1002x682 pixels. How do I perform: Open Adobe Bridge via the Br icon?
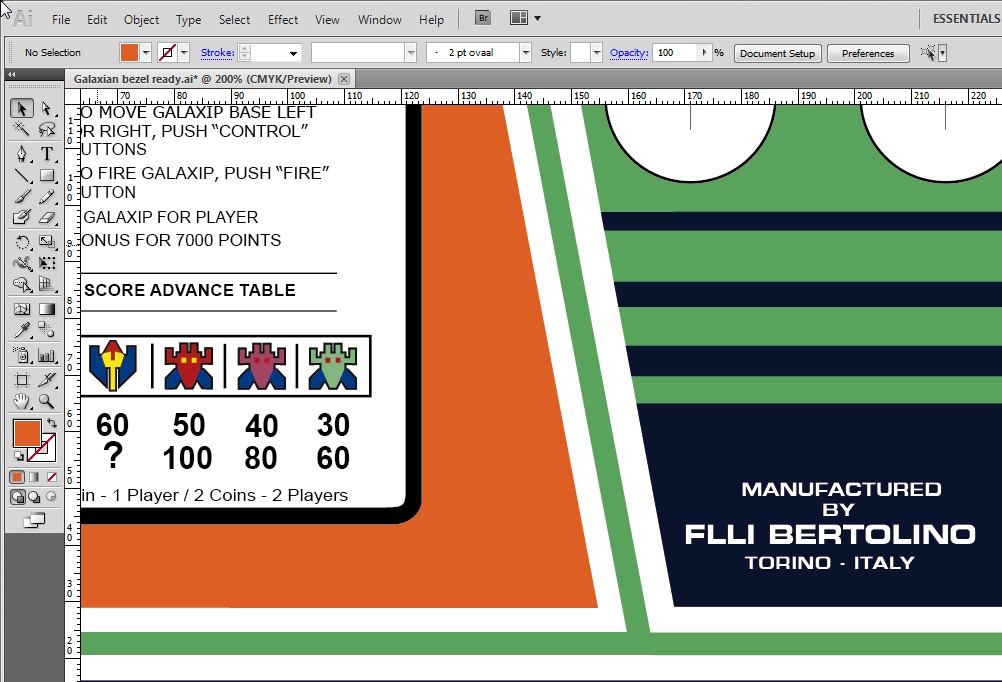(484, 18)
